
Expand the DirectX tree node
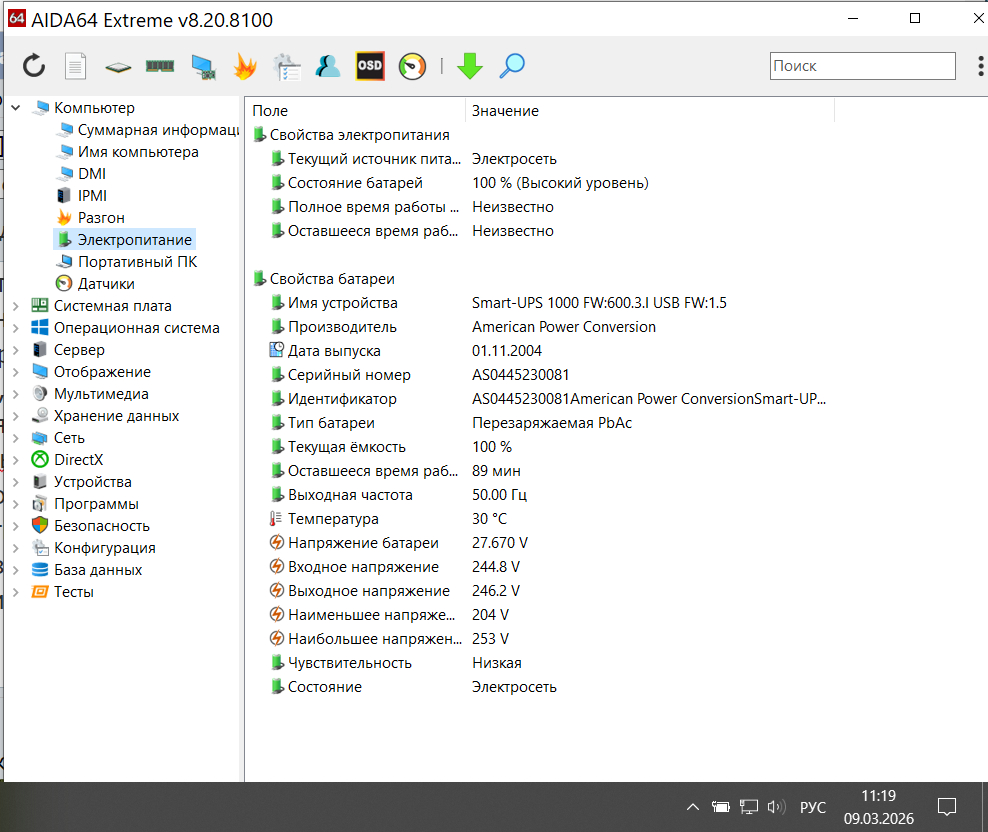(16, 460)
